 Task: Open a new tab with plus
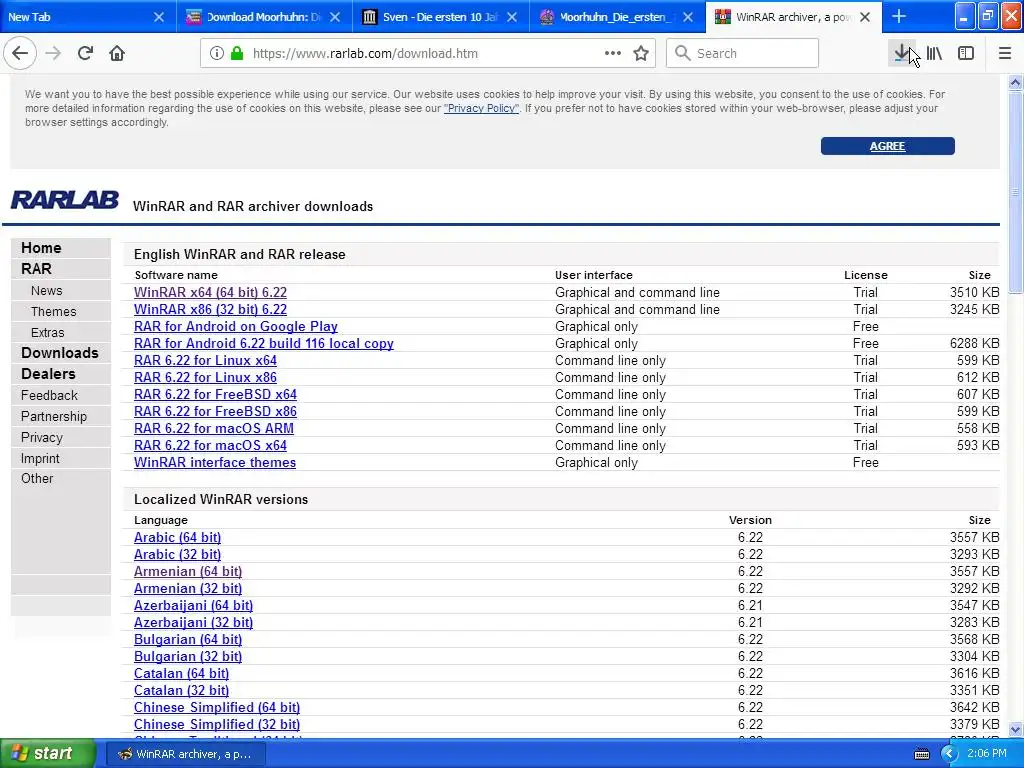click(899, 16)
